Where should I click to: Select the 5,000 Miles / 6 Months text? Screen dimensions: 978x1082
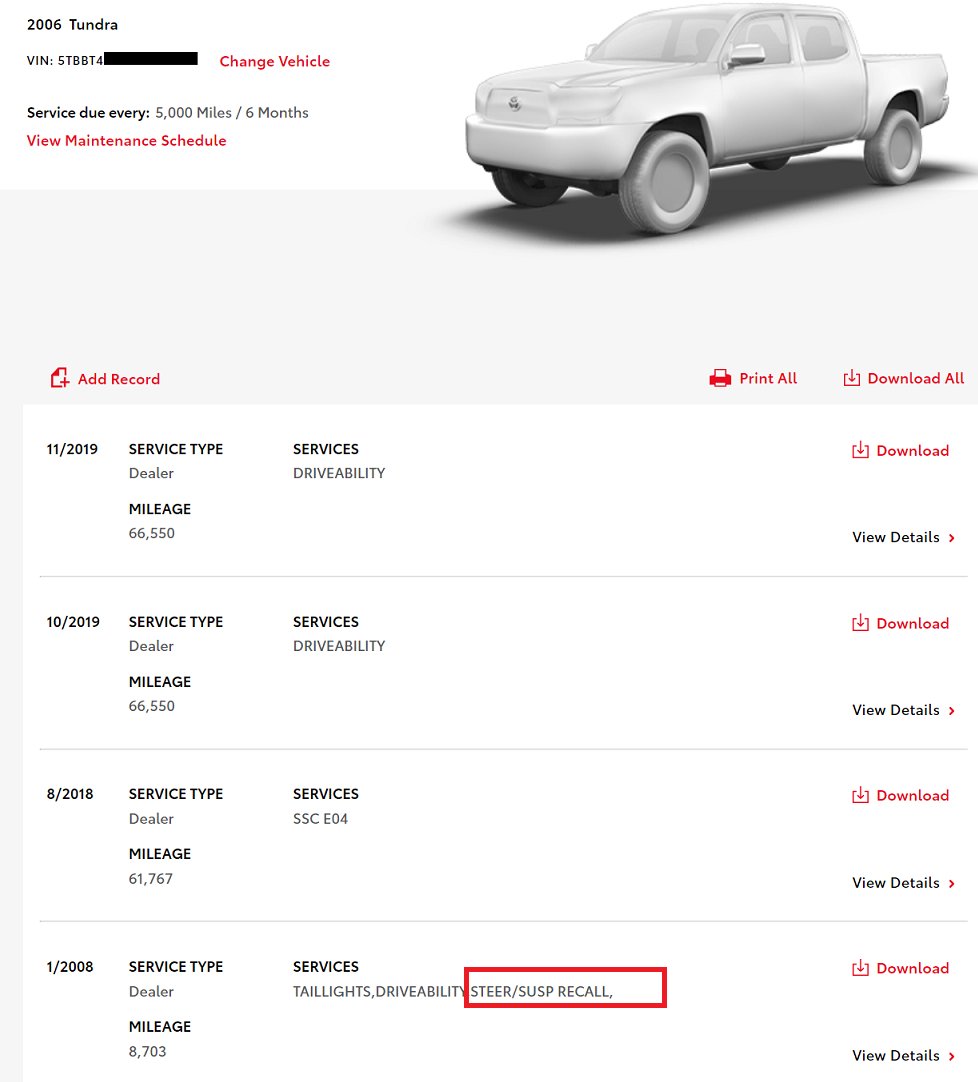point(232,112)
